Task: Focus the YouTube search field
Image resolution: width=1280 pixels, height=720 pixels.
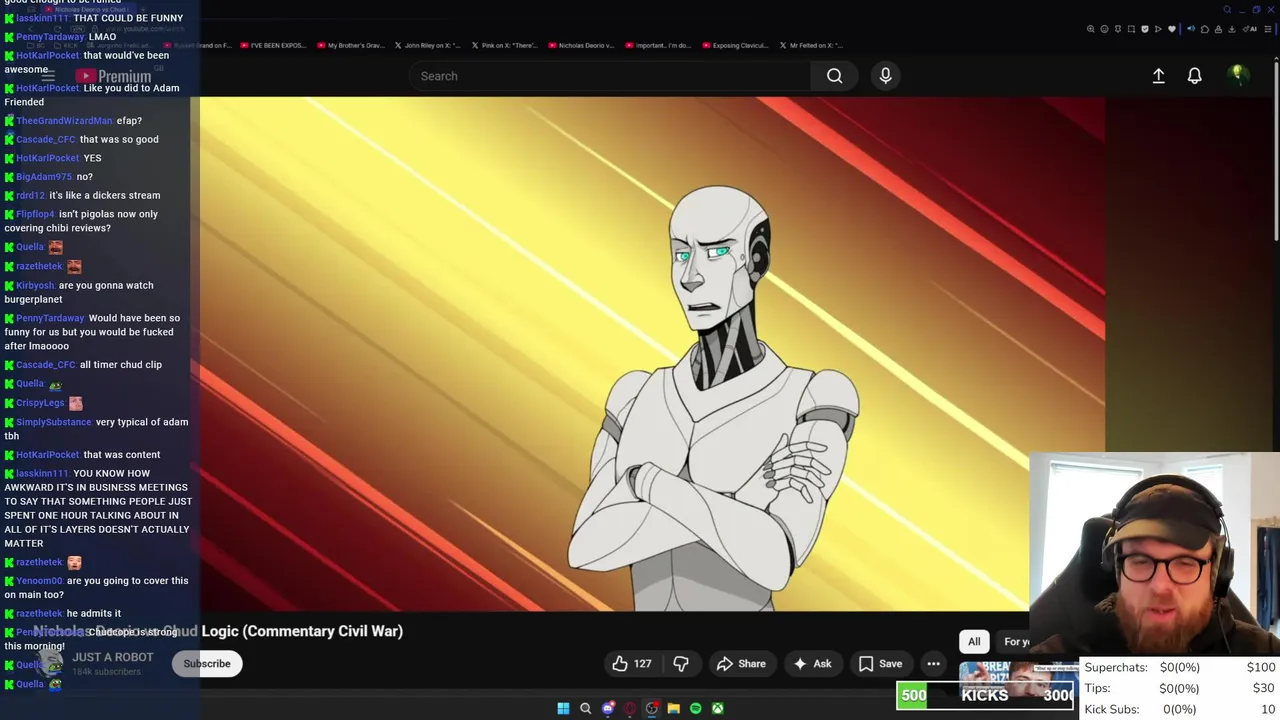Action: (610, 76)
